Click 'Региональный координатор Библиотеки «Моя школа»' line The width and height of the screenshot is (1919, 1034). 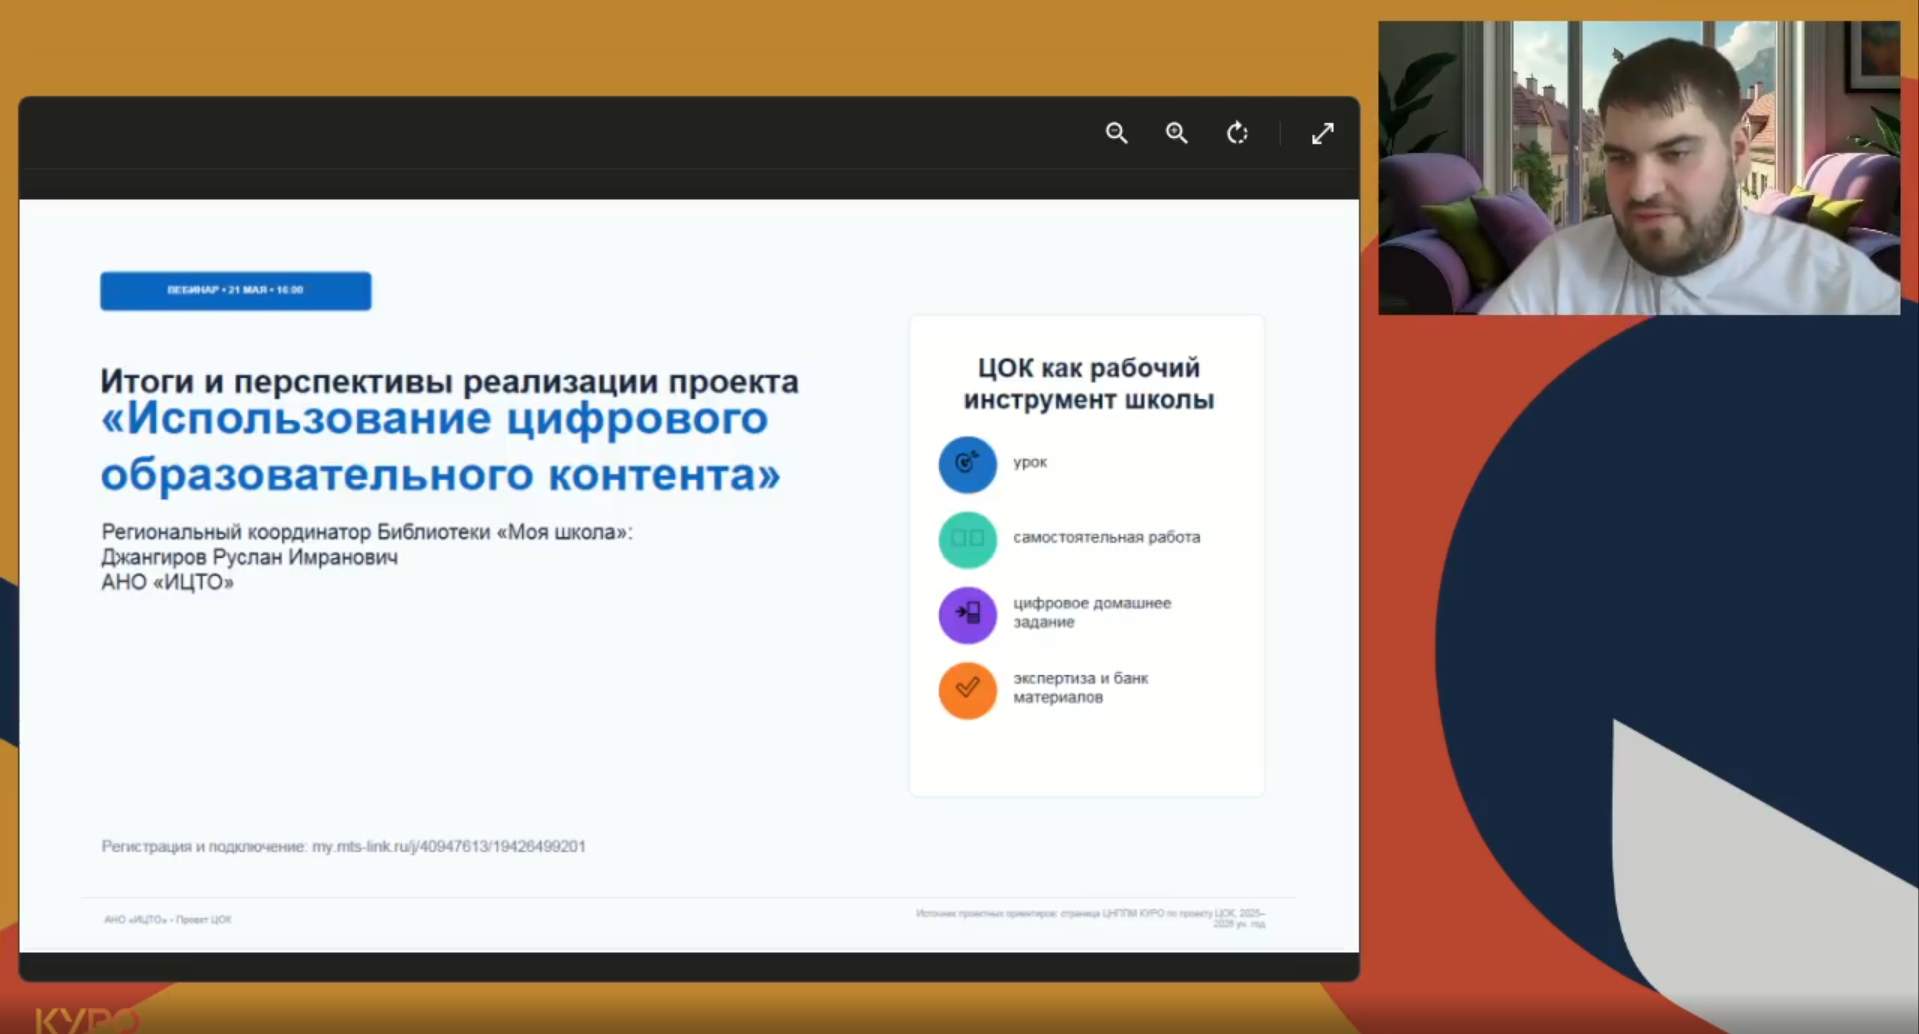[x=366, y=532]
